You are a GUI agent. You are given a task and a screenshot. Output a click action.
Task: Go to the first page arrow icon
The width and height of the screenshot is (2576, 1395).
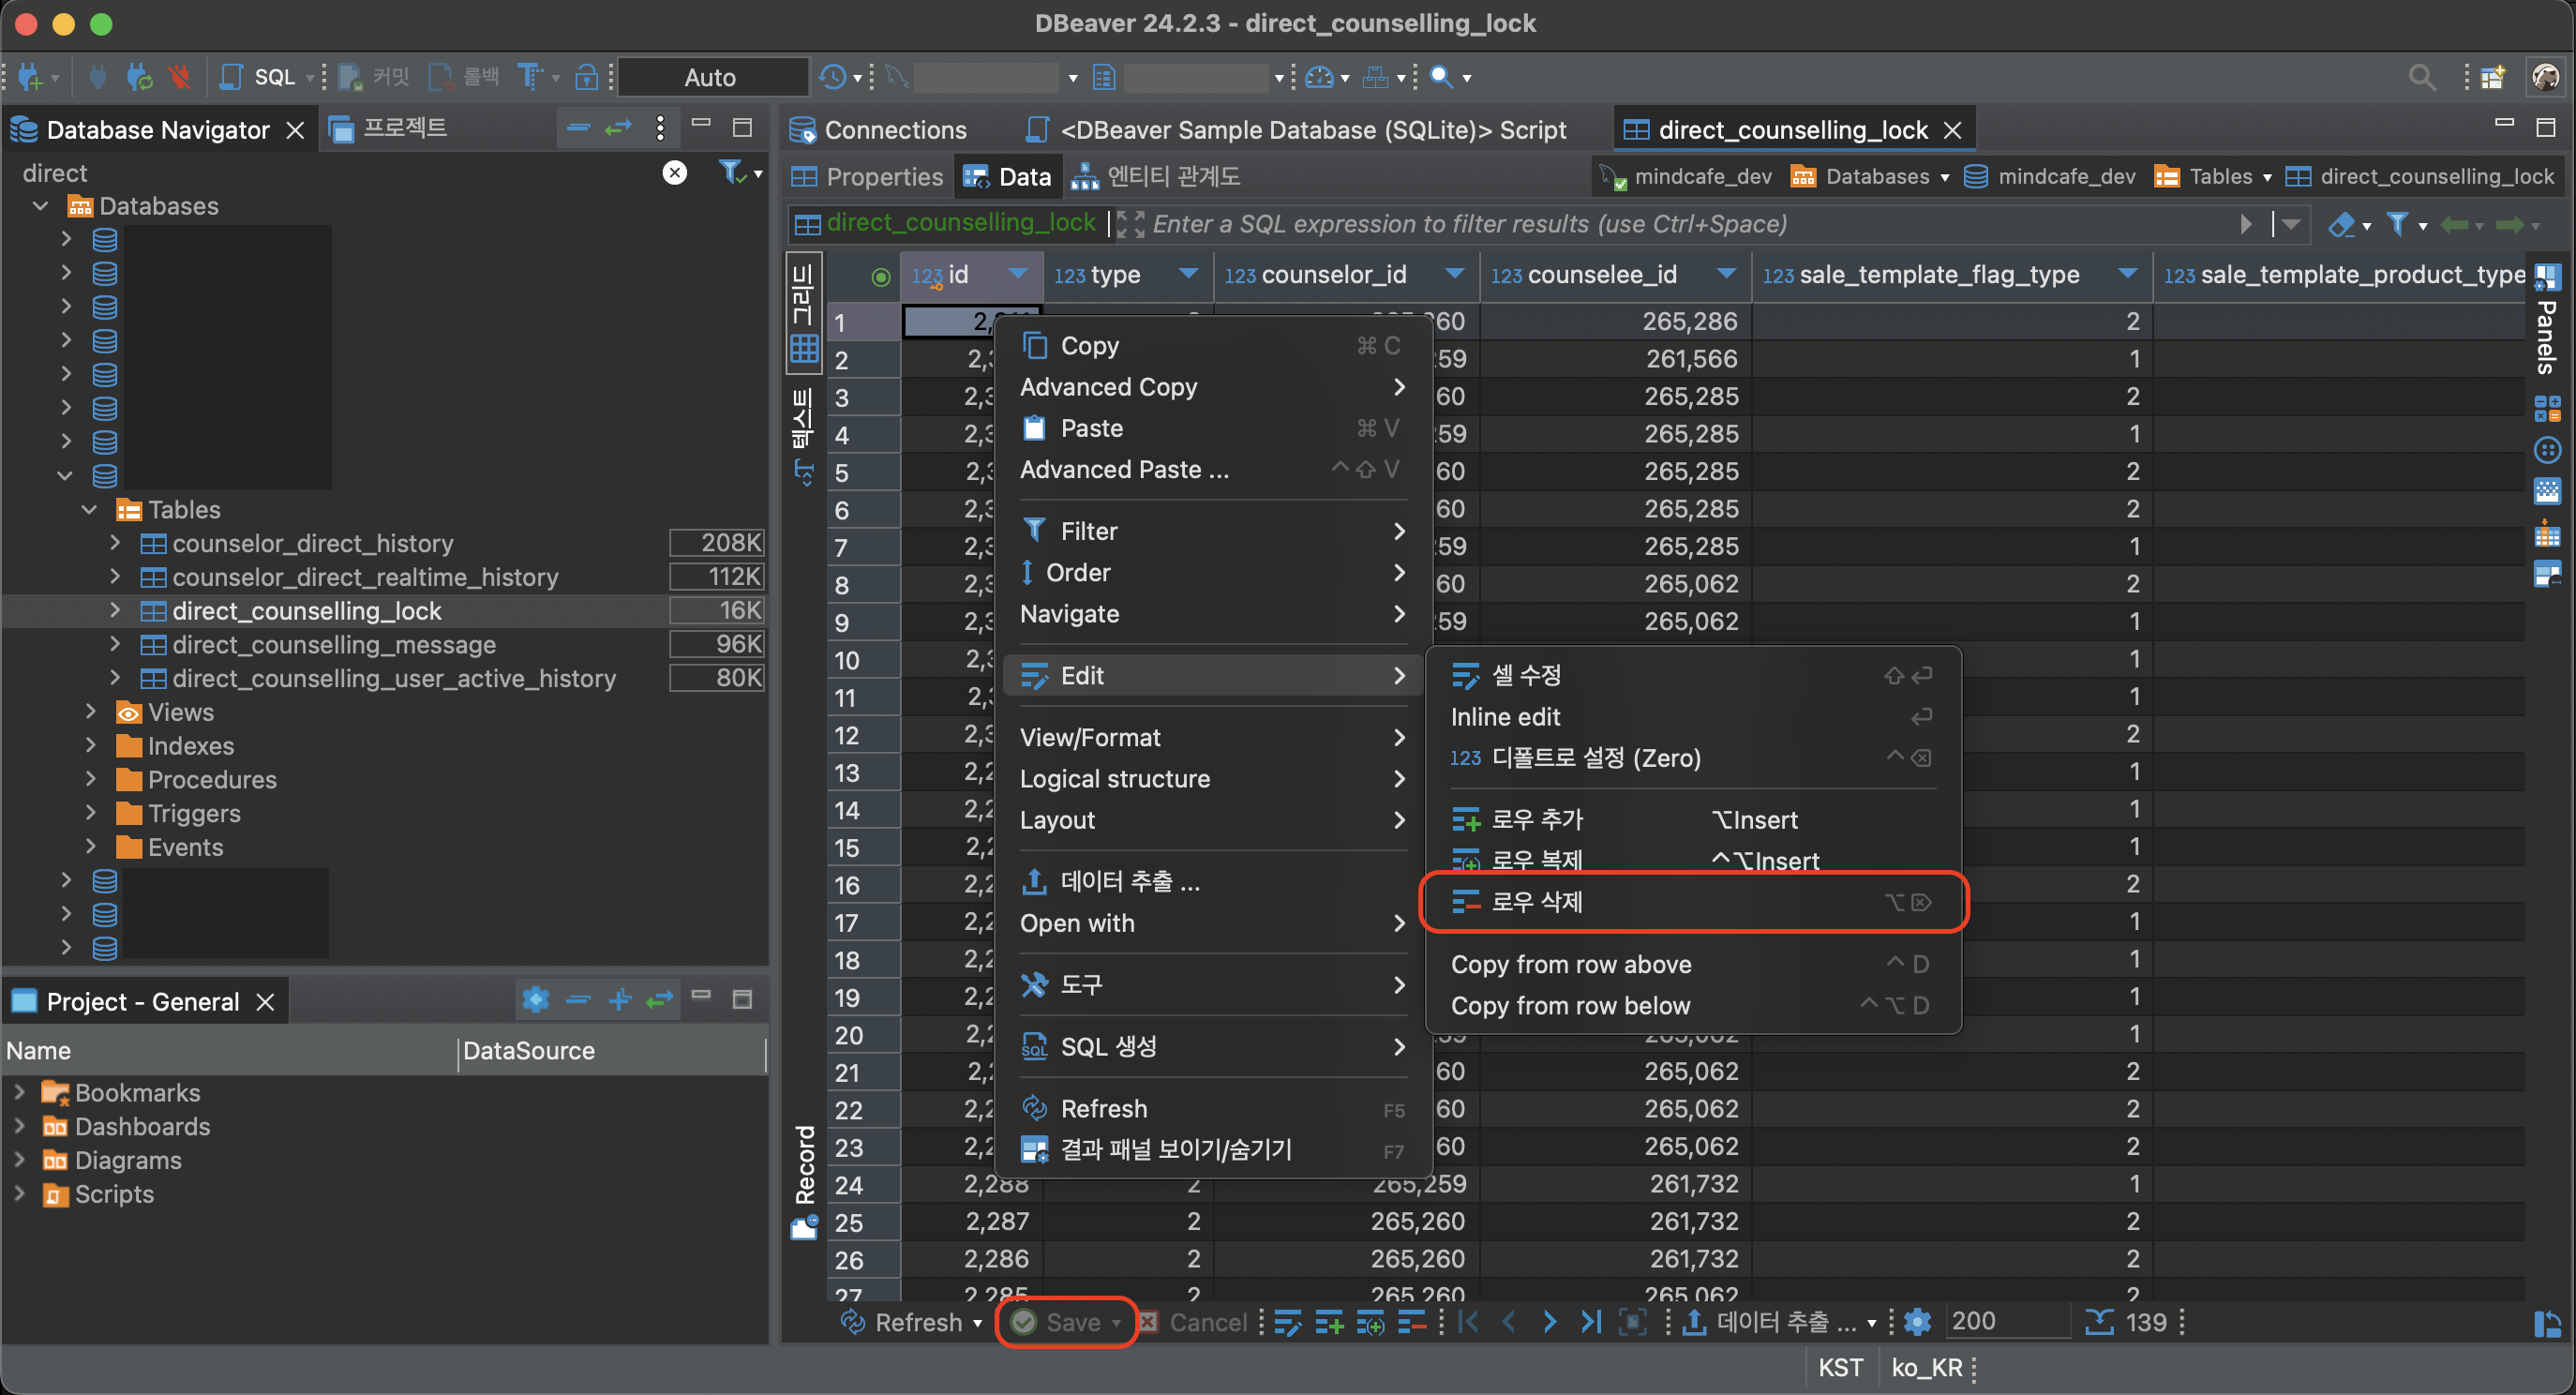[x=1468, y=1322]
